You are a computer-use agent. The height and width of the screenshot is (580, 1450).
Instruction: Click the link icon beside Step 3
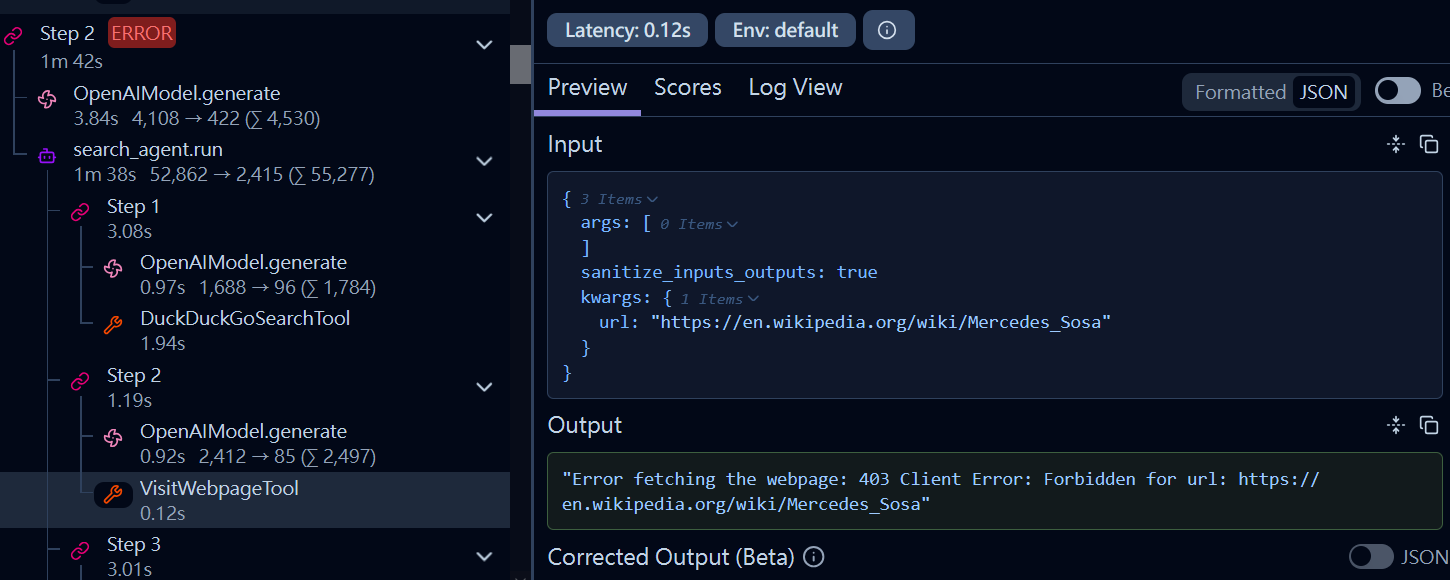(x=80, y=549)
